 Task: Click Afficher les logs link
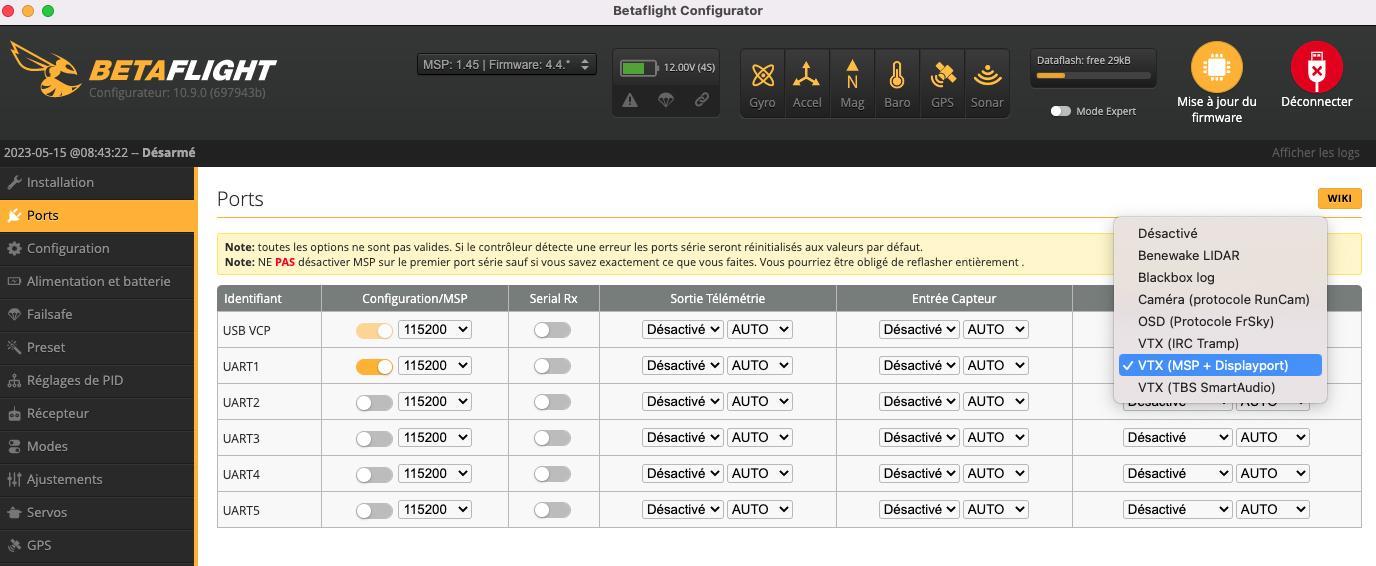coord(1315,152)
